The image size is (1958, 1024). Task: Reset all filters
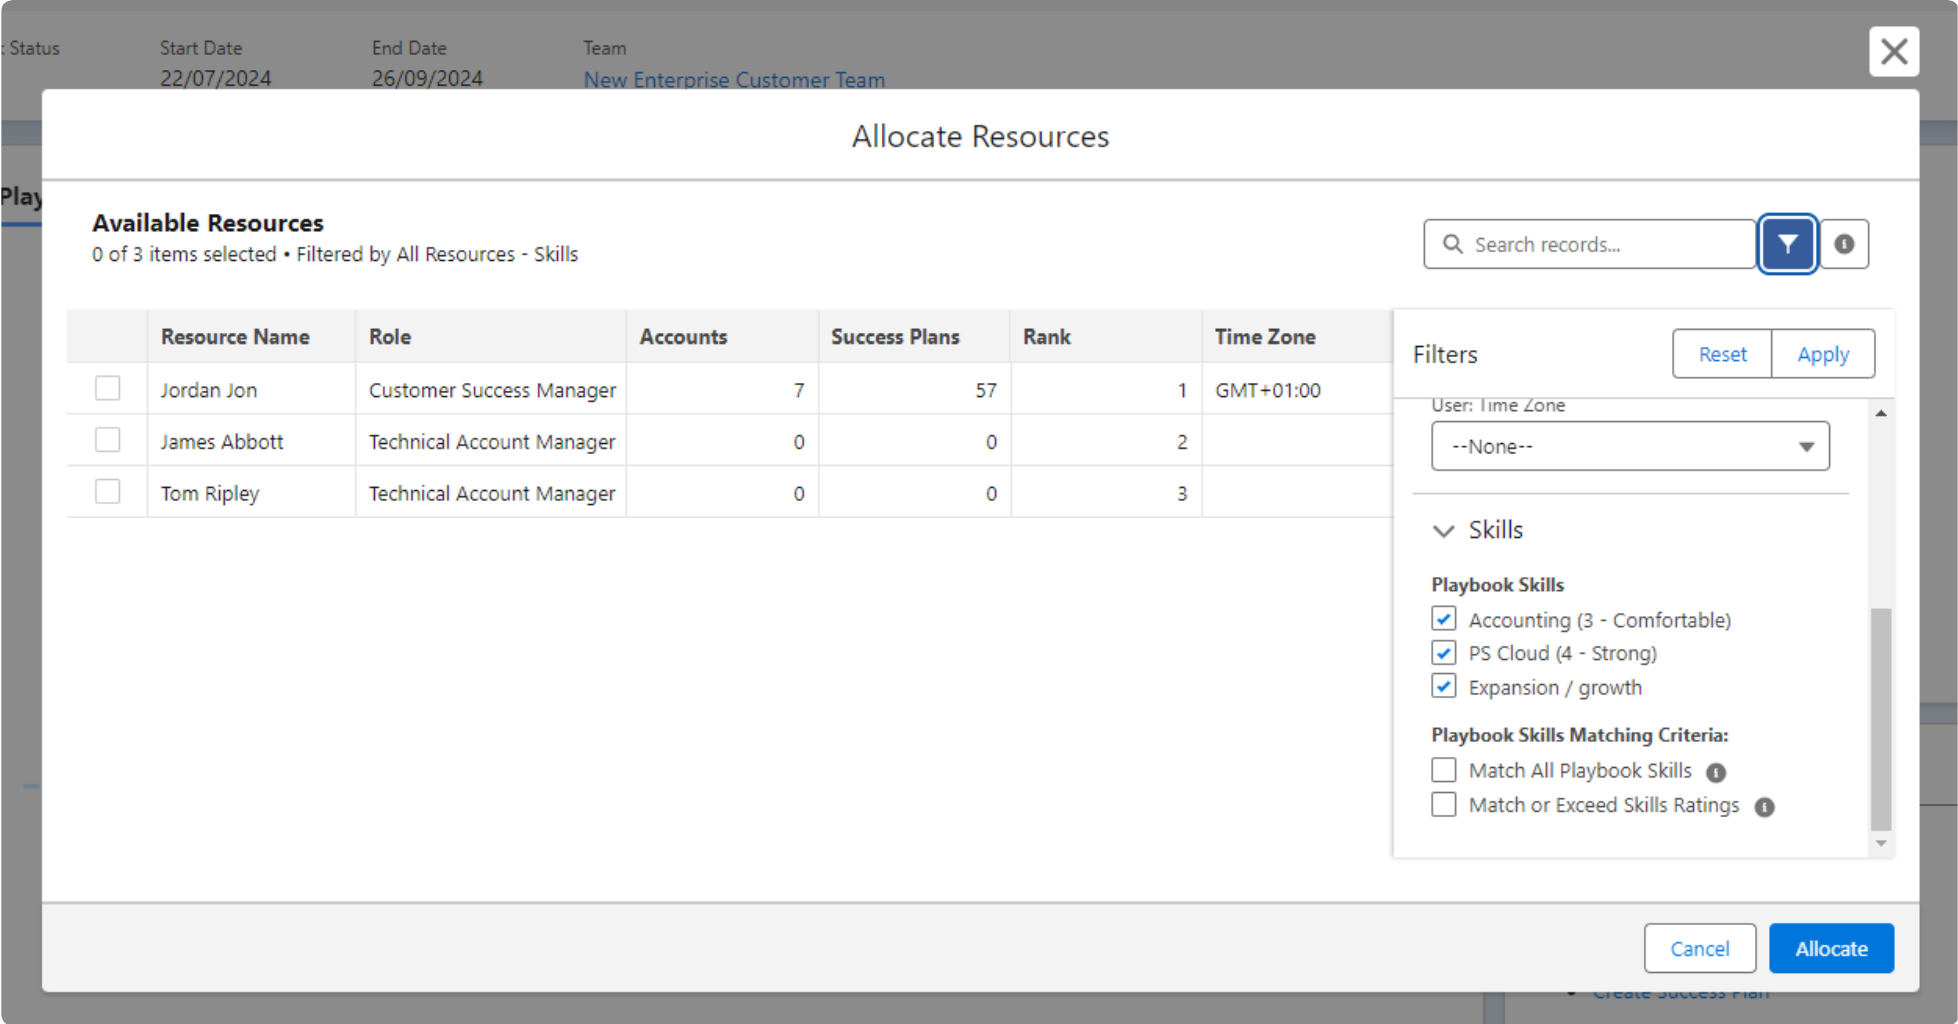(x=1721, y=353)
